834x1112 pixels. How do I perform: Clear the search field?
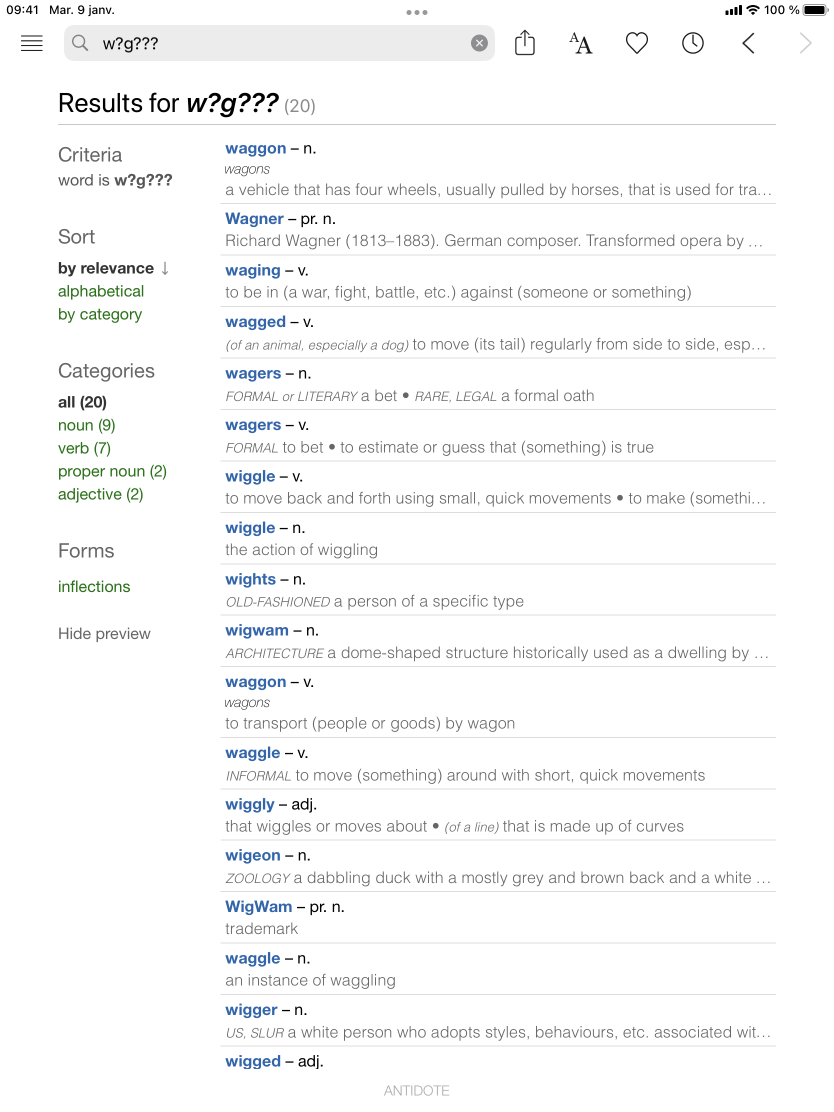[x=479, y=43]
